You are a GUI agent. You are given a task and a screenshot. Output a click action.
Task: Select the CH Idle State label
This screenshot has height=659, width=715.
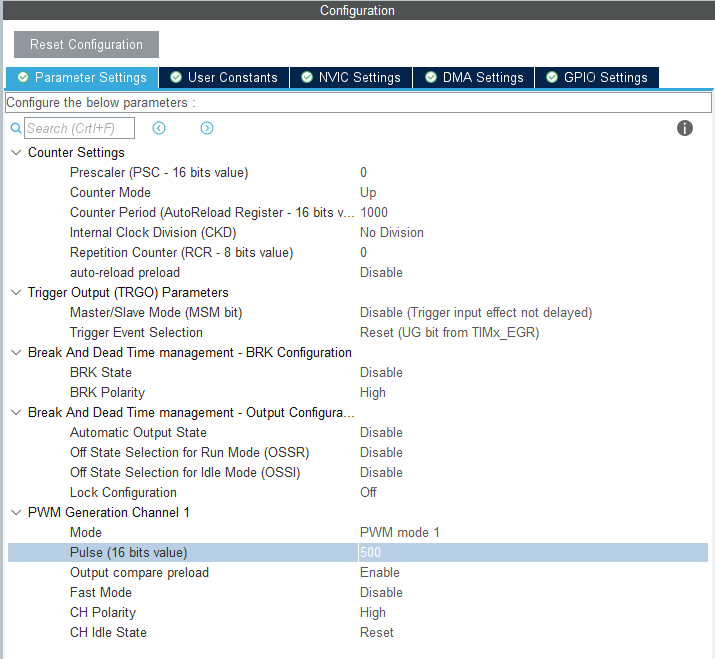click(x=109, y=633)
